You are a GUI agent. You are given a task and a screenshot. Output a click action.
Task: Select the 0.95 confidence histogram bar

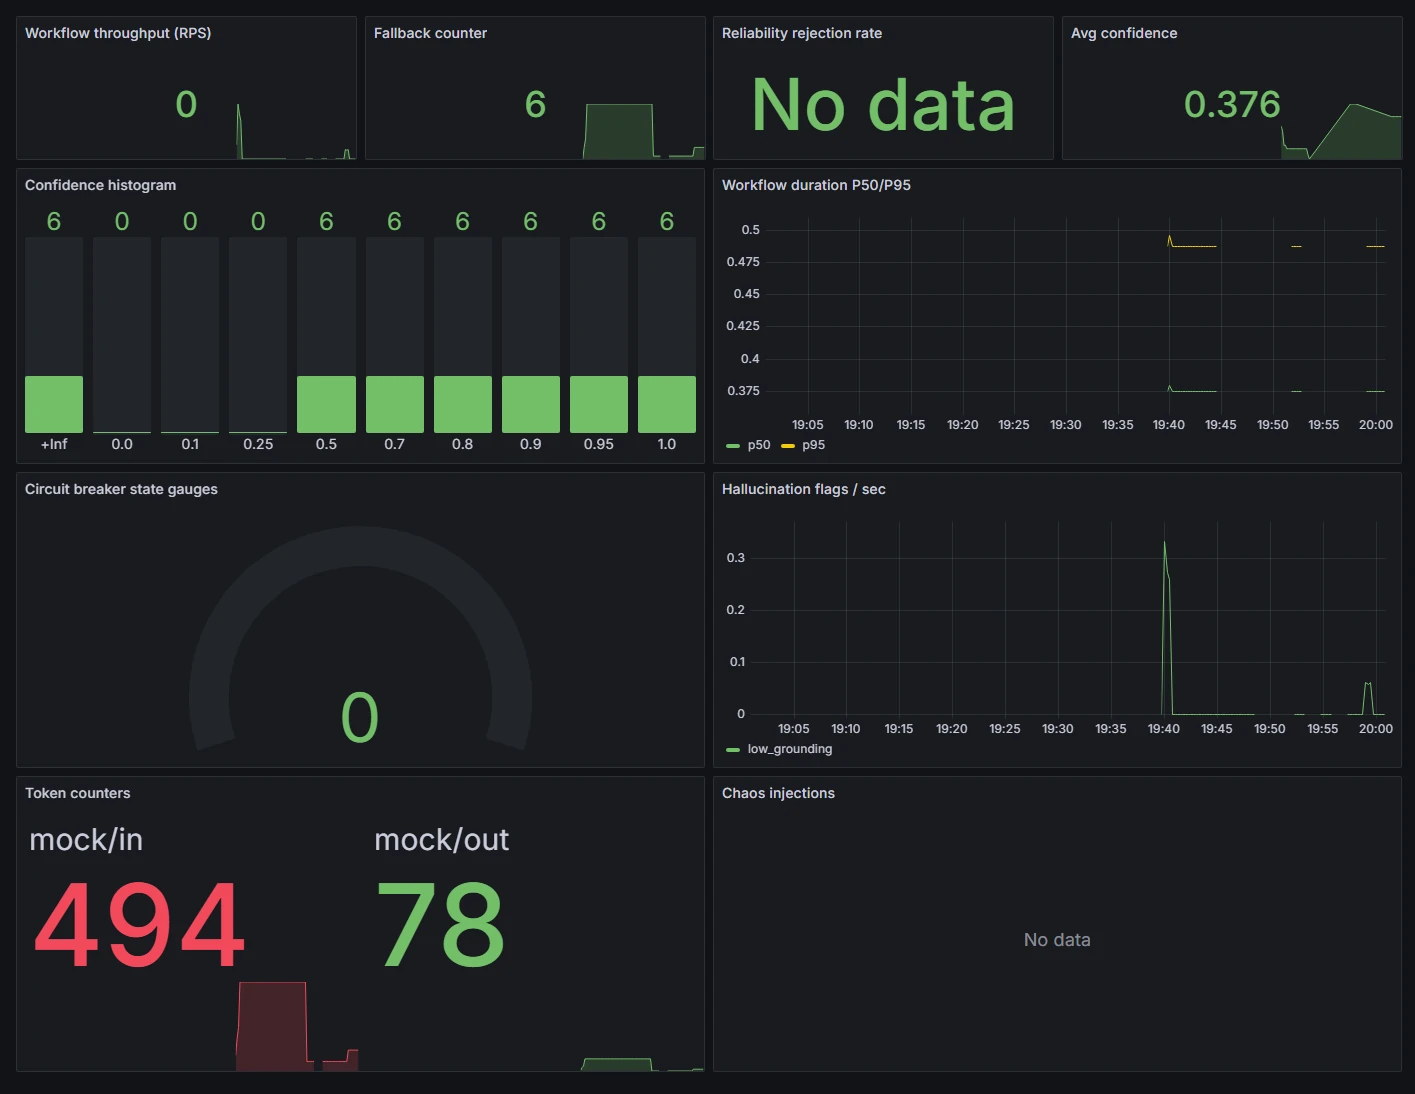pos(599,404)
